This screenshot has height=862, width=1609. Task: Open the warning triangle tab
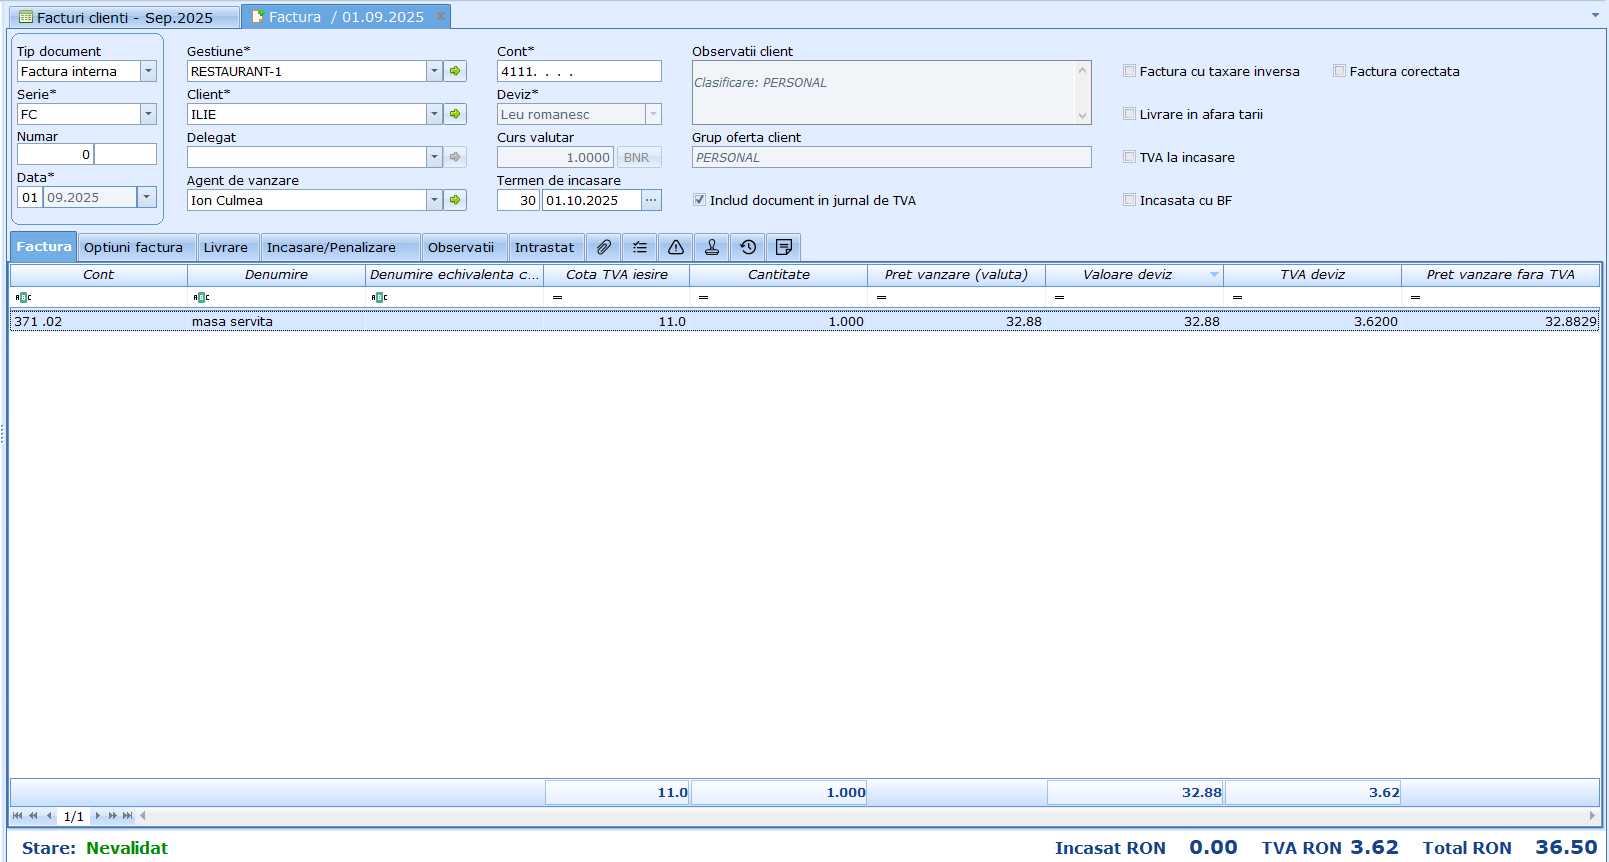point(676,247)
